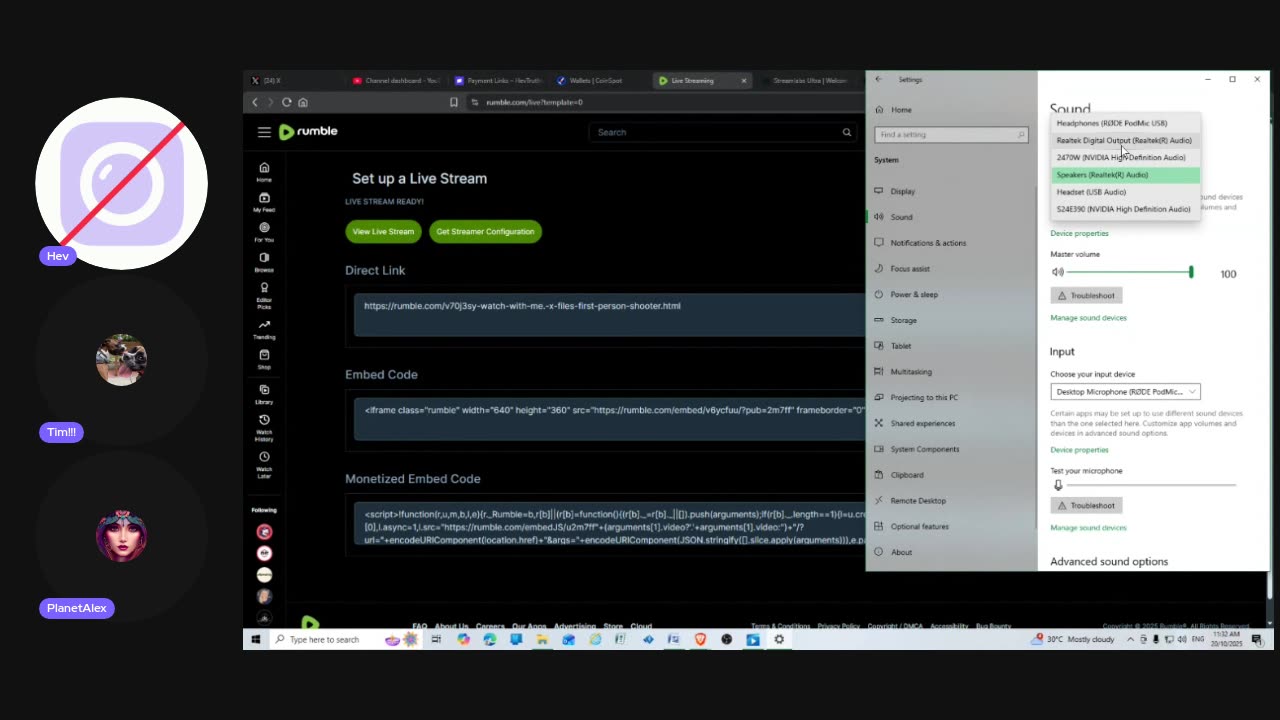The image size is (1280, 720).
Task: Open input Device properties link
Action: pos(1079,450)
